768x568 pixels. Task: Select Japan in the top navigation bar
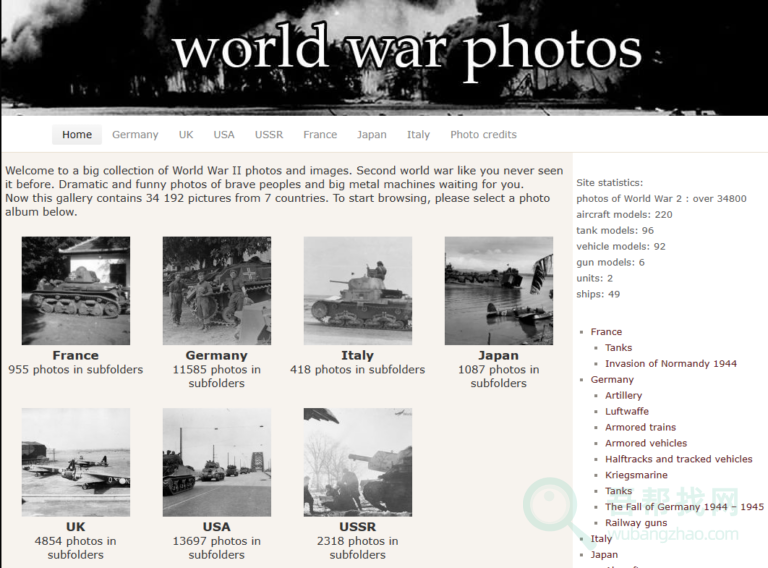point(372,135)
